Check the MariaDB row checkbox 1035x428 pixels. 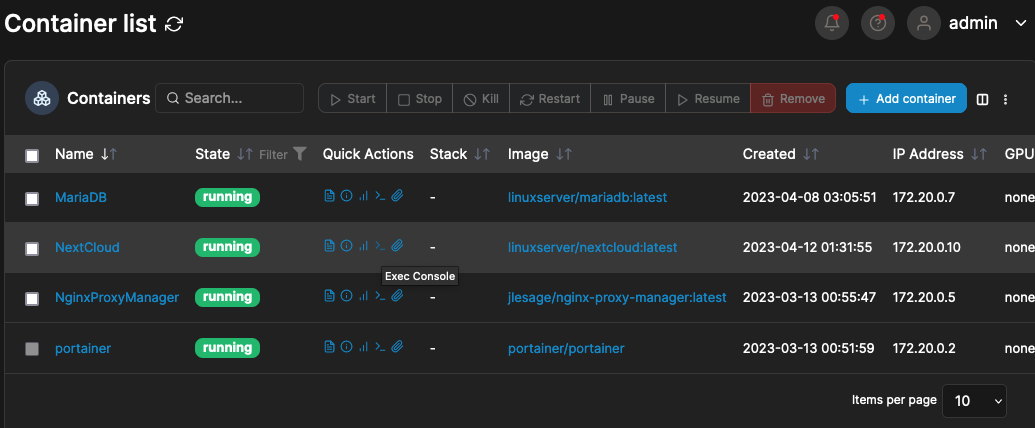click(32, 198)
